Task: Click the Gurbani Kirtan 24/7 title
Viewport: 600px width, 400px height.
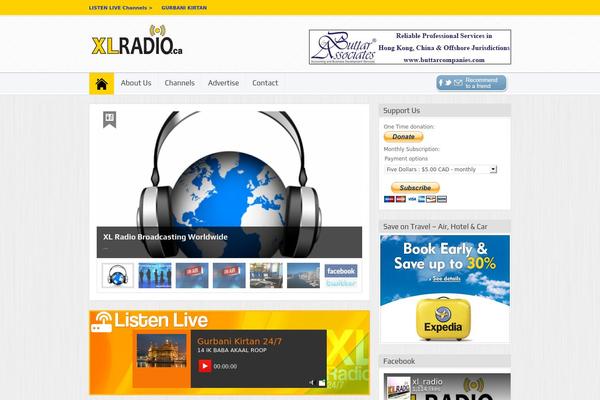Action: point(240,341)
